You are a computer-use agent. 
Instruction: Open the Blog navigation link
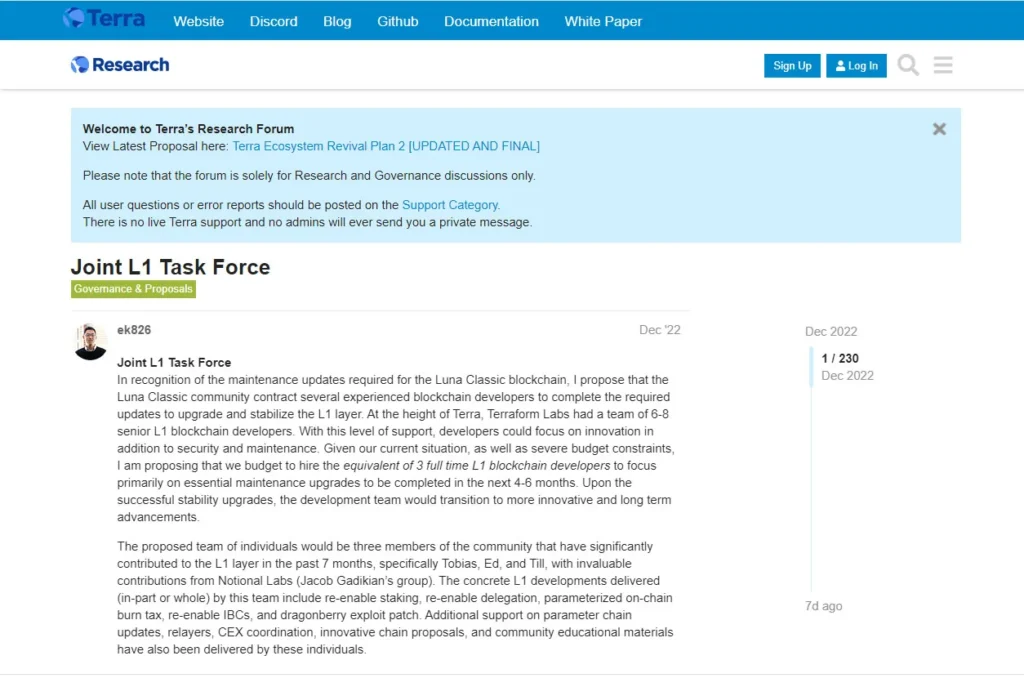pyautogui.click(x=337, y=22)
